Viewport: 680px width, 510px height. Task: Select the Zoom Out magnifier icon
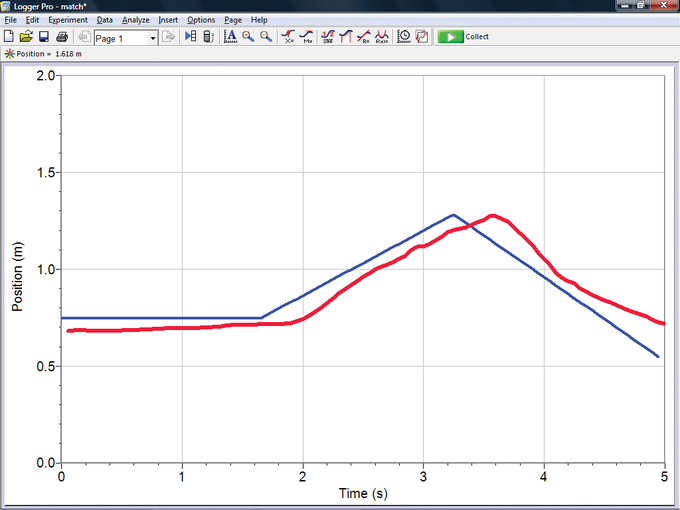tap(266, 37)
